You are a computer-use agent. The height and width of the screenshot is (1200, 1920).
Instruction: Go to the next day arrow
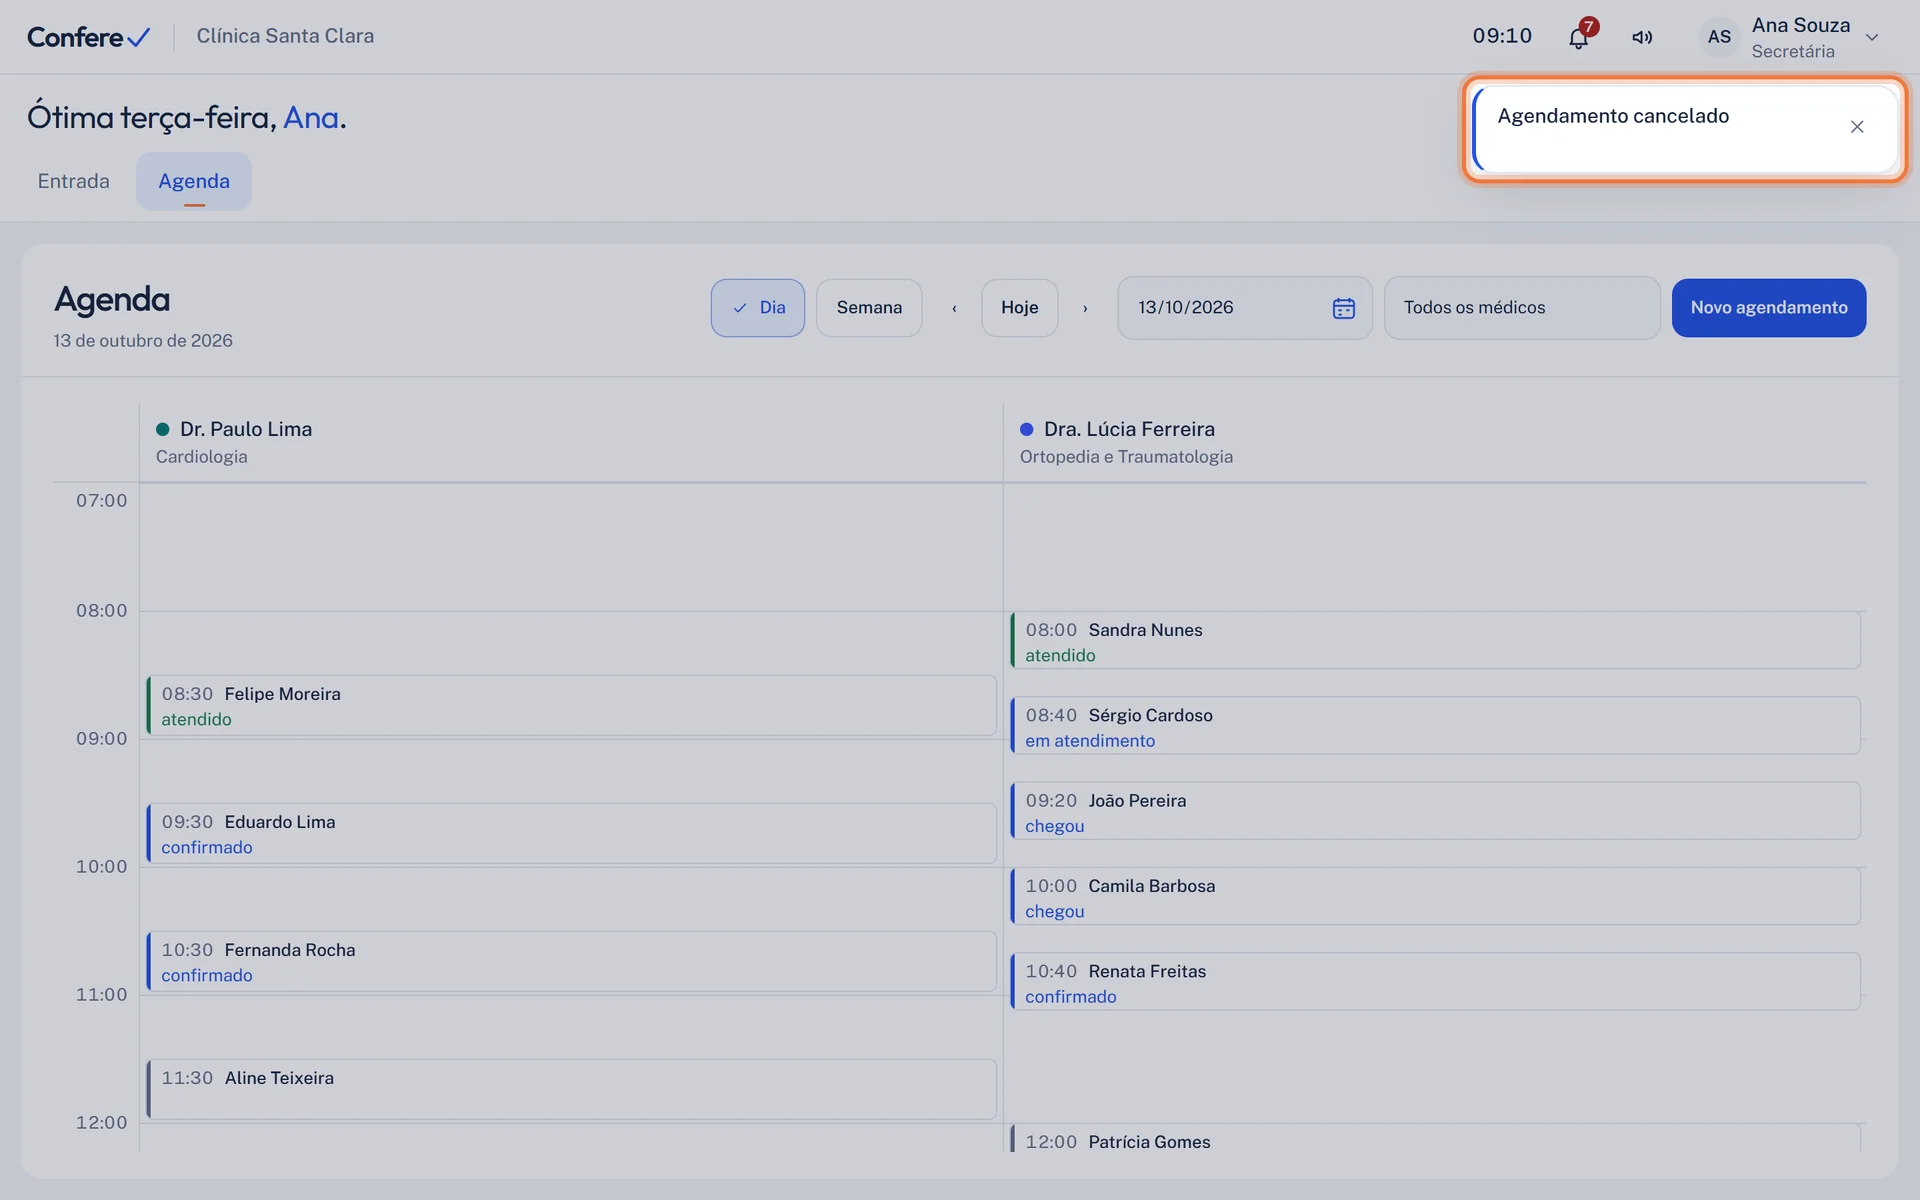pyautogui.click(x=1085, y=308)
